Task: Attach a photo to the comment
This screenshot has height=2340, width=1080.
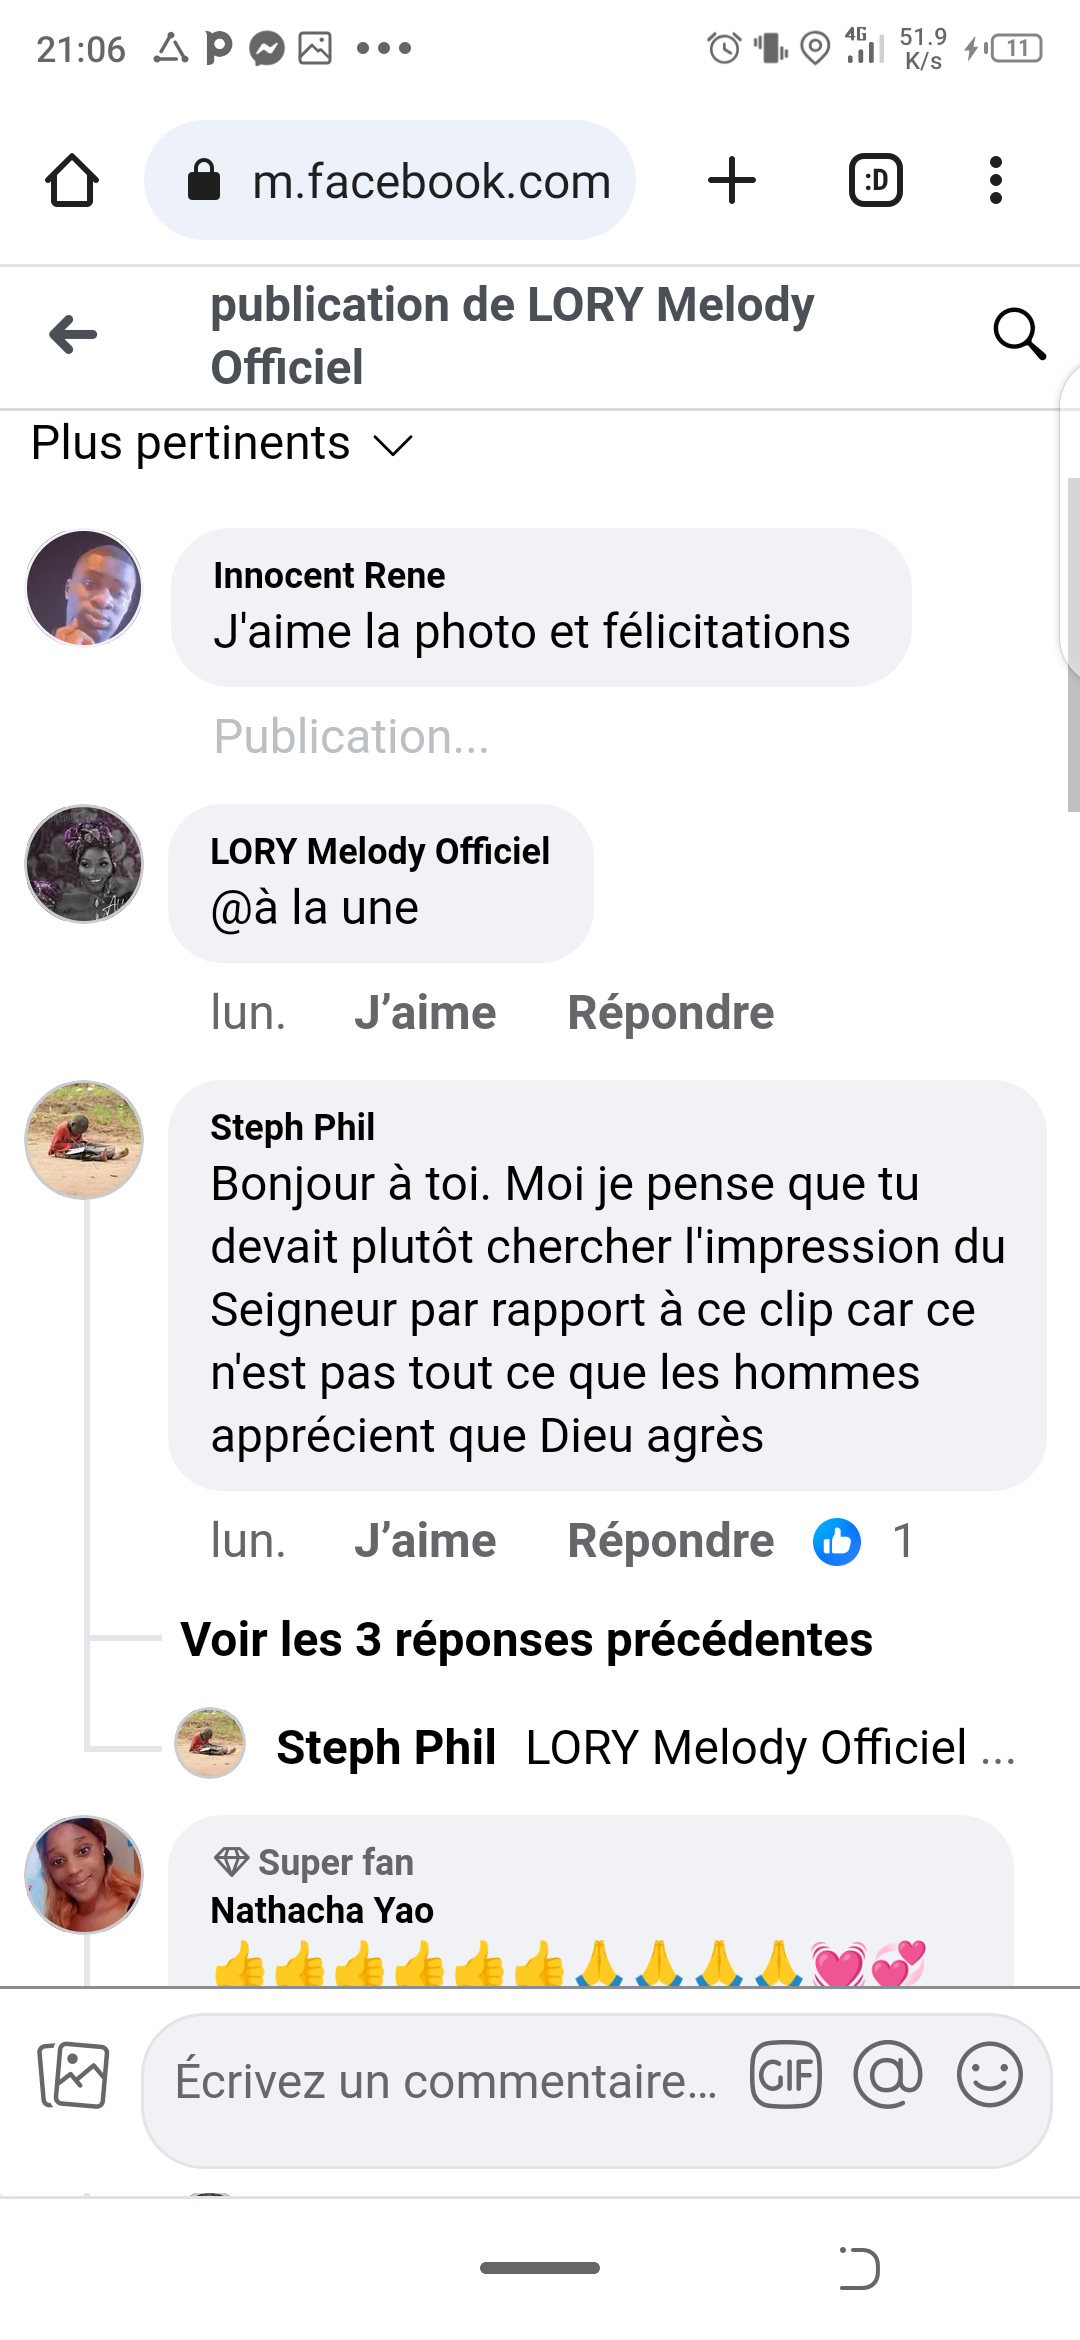Action: tap(73, 2075)
